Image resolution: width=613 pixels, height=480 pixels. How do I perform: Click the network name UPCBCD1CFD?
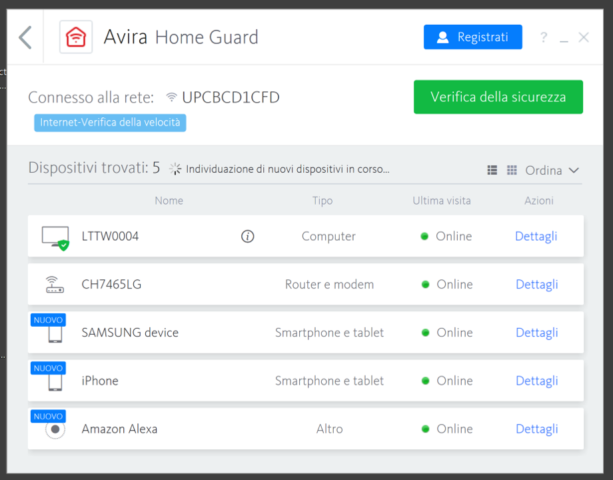click(231, 97)
